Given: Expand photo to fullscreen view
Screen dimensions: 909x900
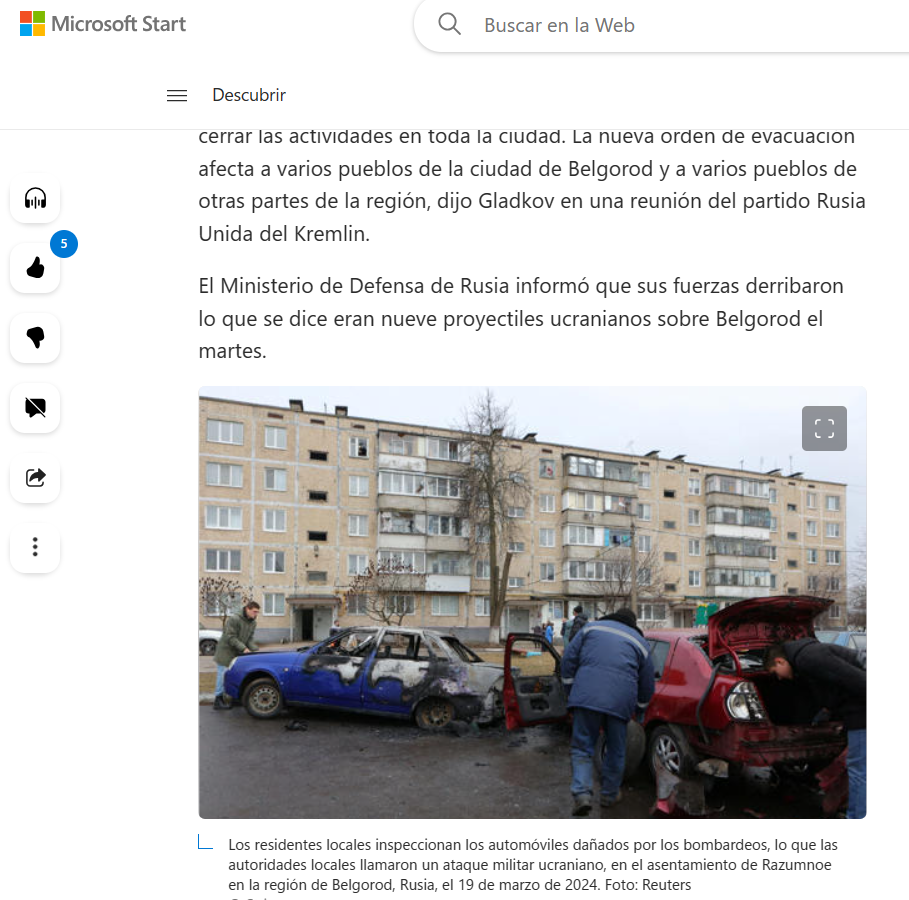Looking at the screenshot, I should tap(824, 429).
